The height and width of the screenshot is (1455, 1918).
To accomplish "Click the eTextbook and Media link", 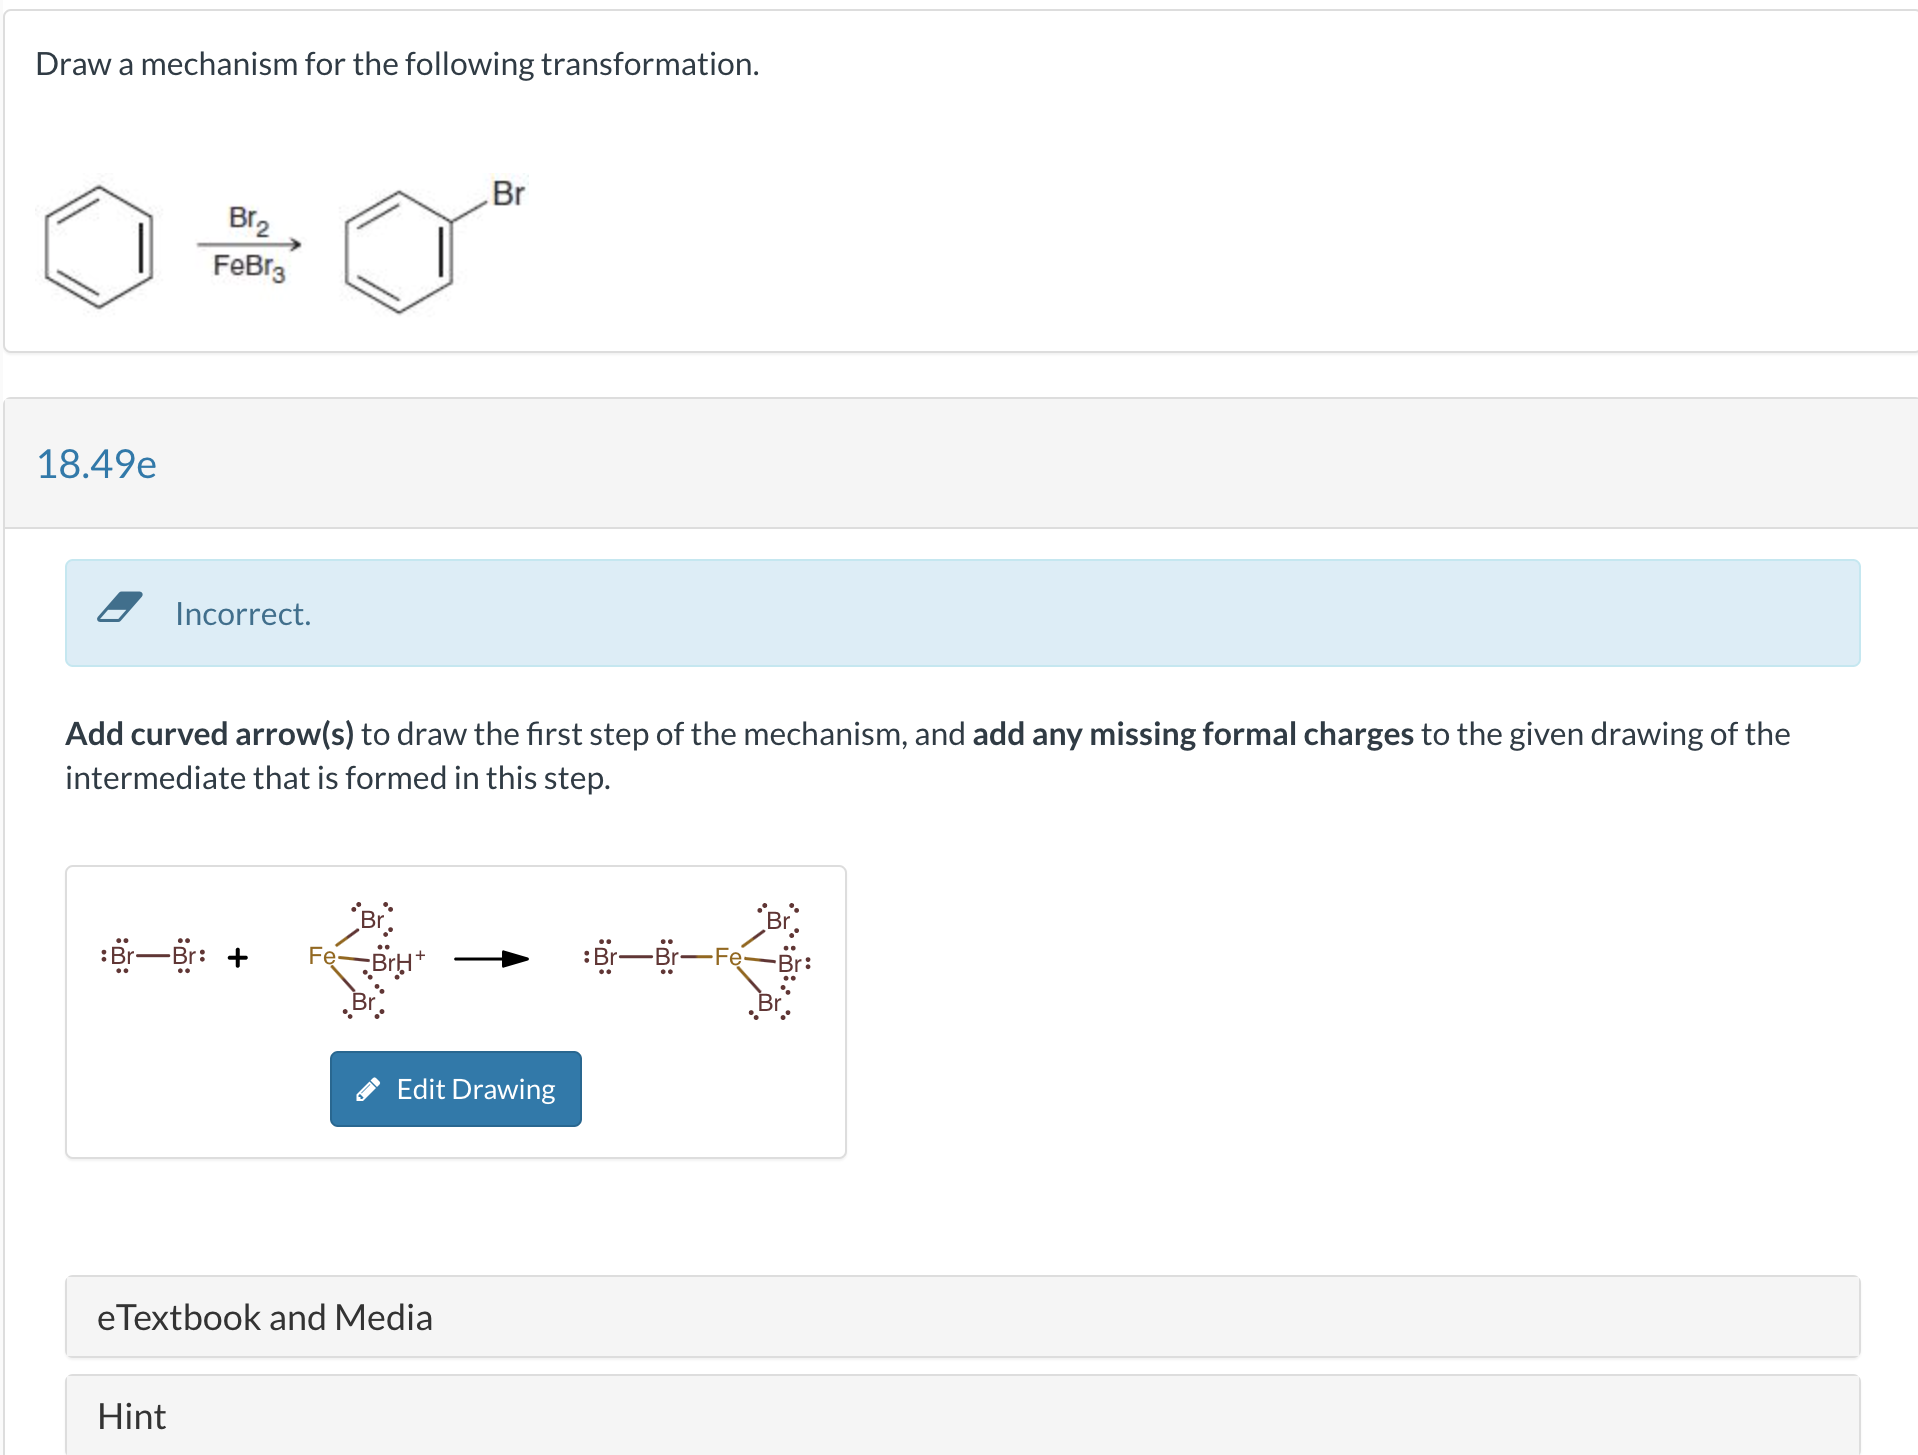I will (x=264, y=1316).
